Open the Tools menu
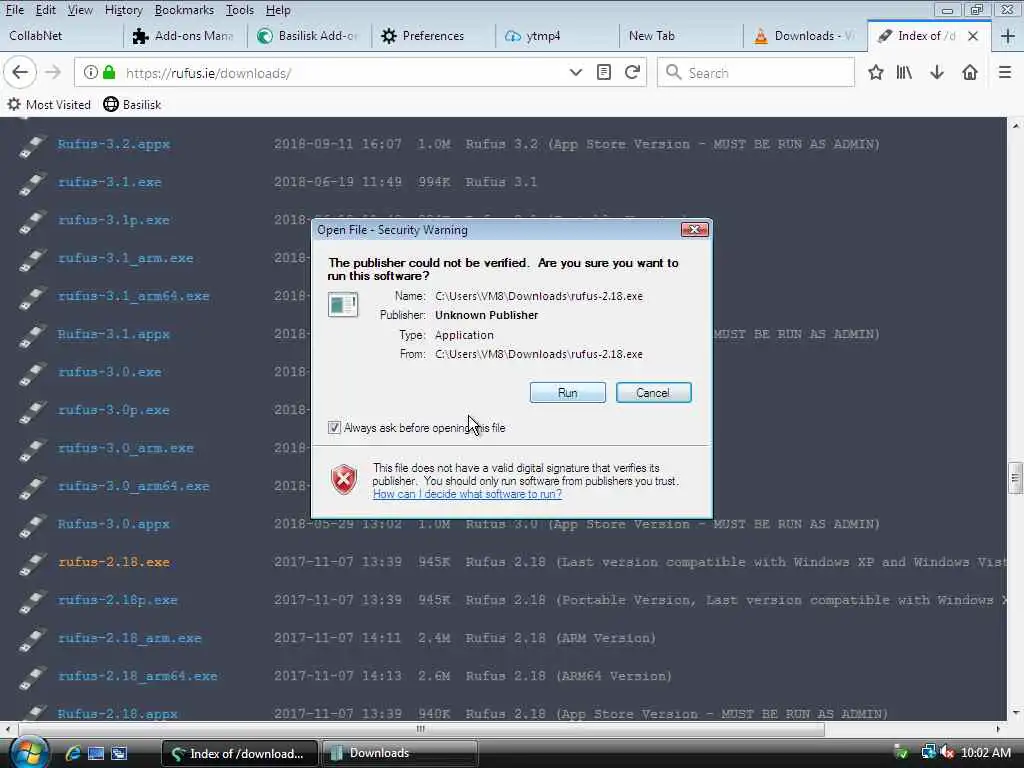 [x=240, y=10]
